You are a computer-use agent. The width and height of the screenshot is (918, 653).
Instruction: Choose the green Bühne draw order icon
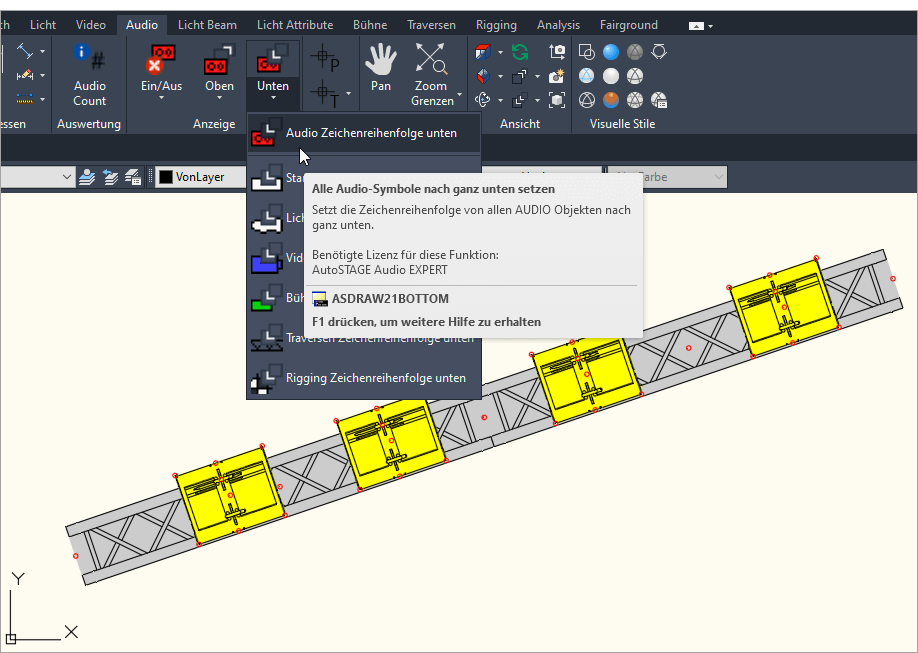[x=268, y=299]
